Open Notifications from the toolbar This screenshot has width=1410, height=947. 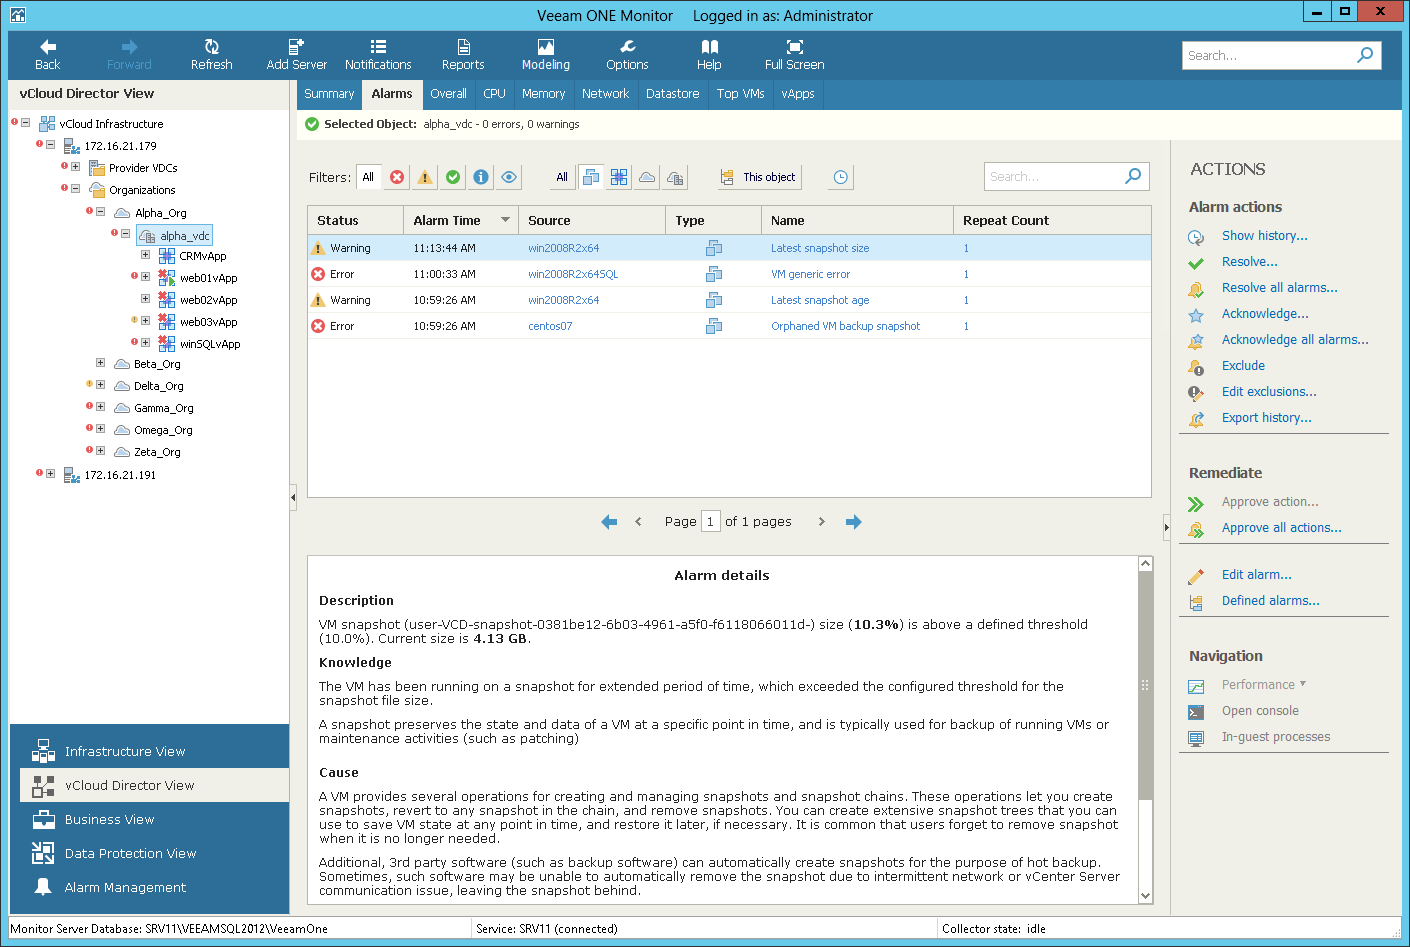click(378, 55)
